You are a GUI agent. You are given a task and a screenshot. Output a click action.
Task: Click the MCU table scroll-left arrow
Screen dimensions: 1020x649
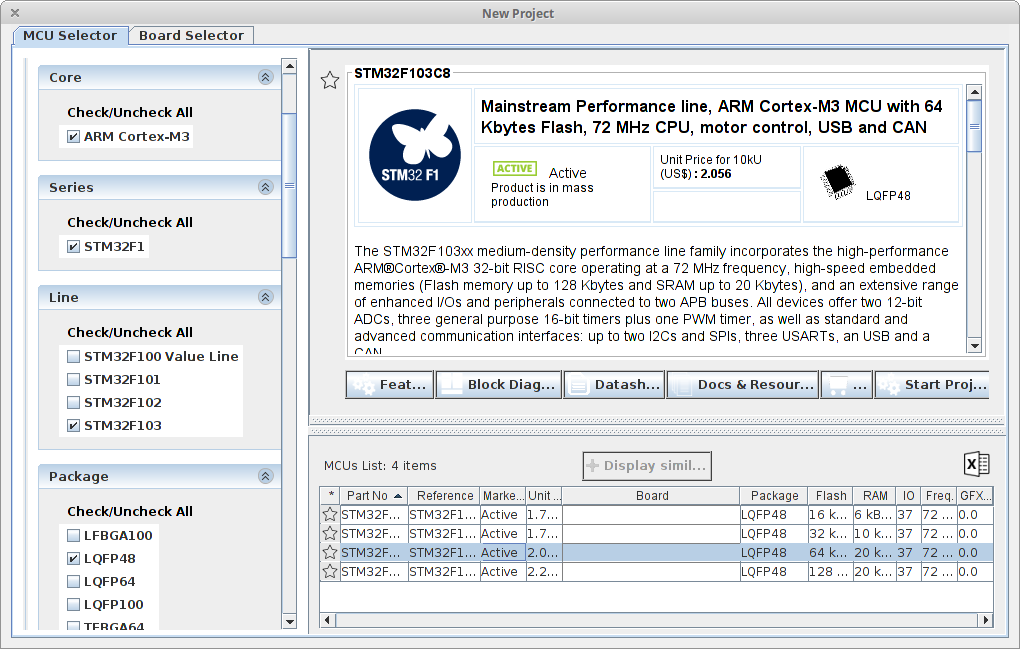327,620
